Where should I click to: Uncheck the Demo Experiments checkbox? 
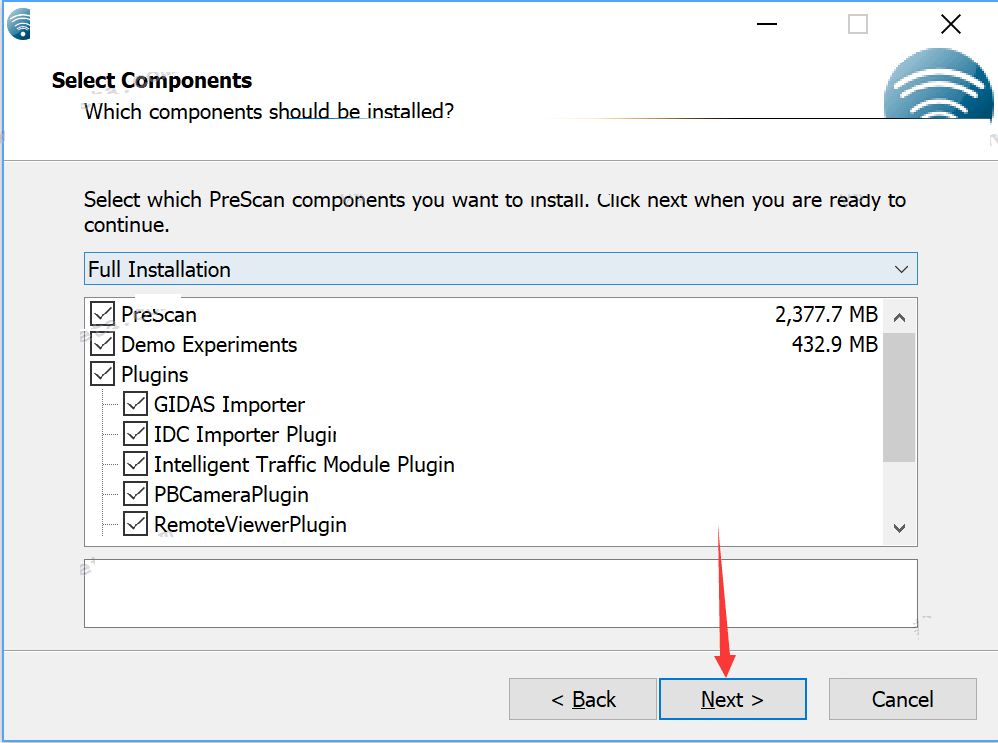click(103, 344)
